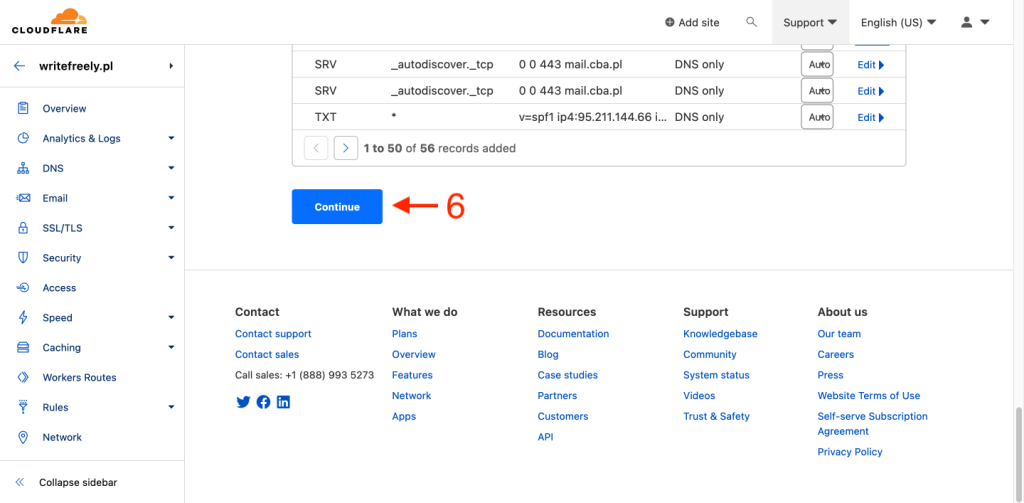Edit the TXT record
This screenshot has width=1024, height=503.
870,117
